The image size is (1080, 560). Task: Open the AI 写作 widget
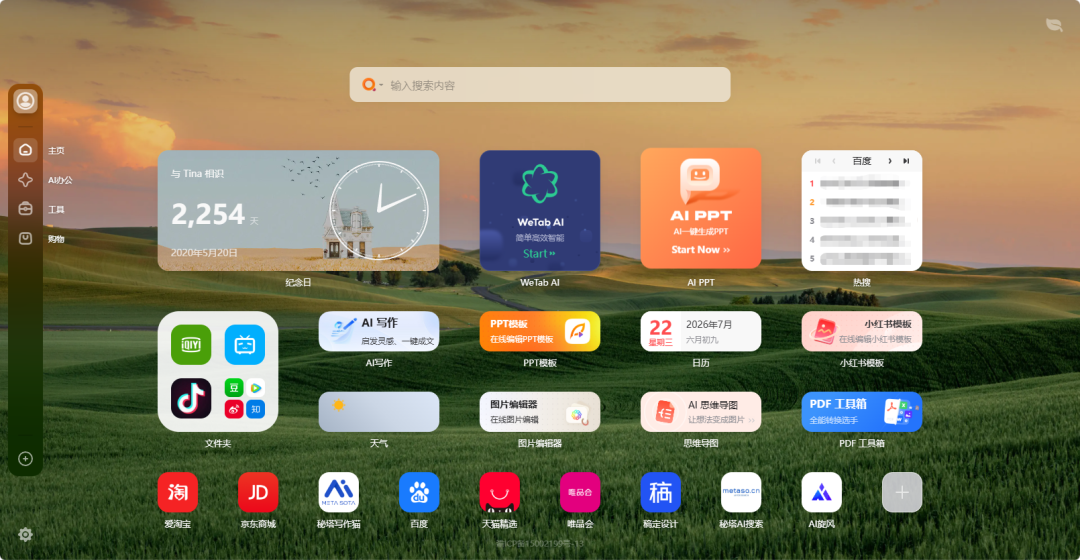click(x=379, y=331)
